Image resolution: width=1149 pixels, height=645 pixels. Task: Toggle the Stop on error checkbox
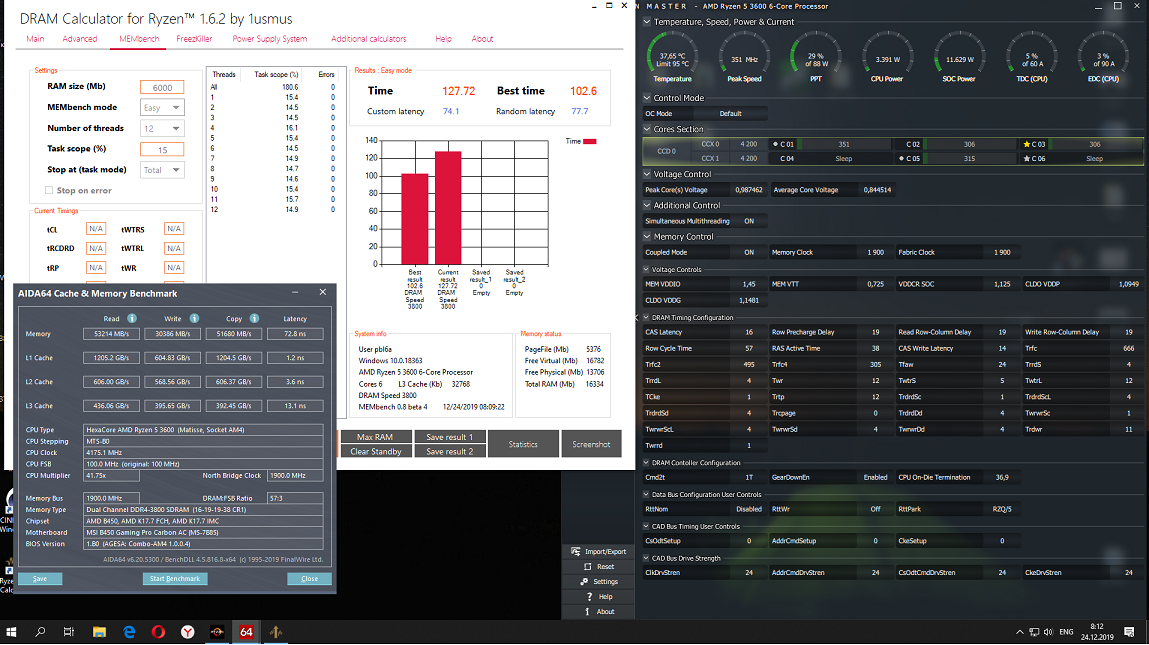click(x=49, y=191)
